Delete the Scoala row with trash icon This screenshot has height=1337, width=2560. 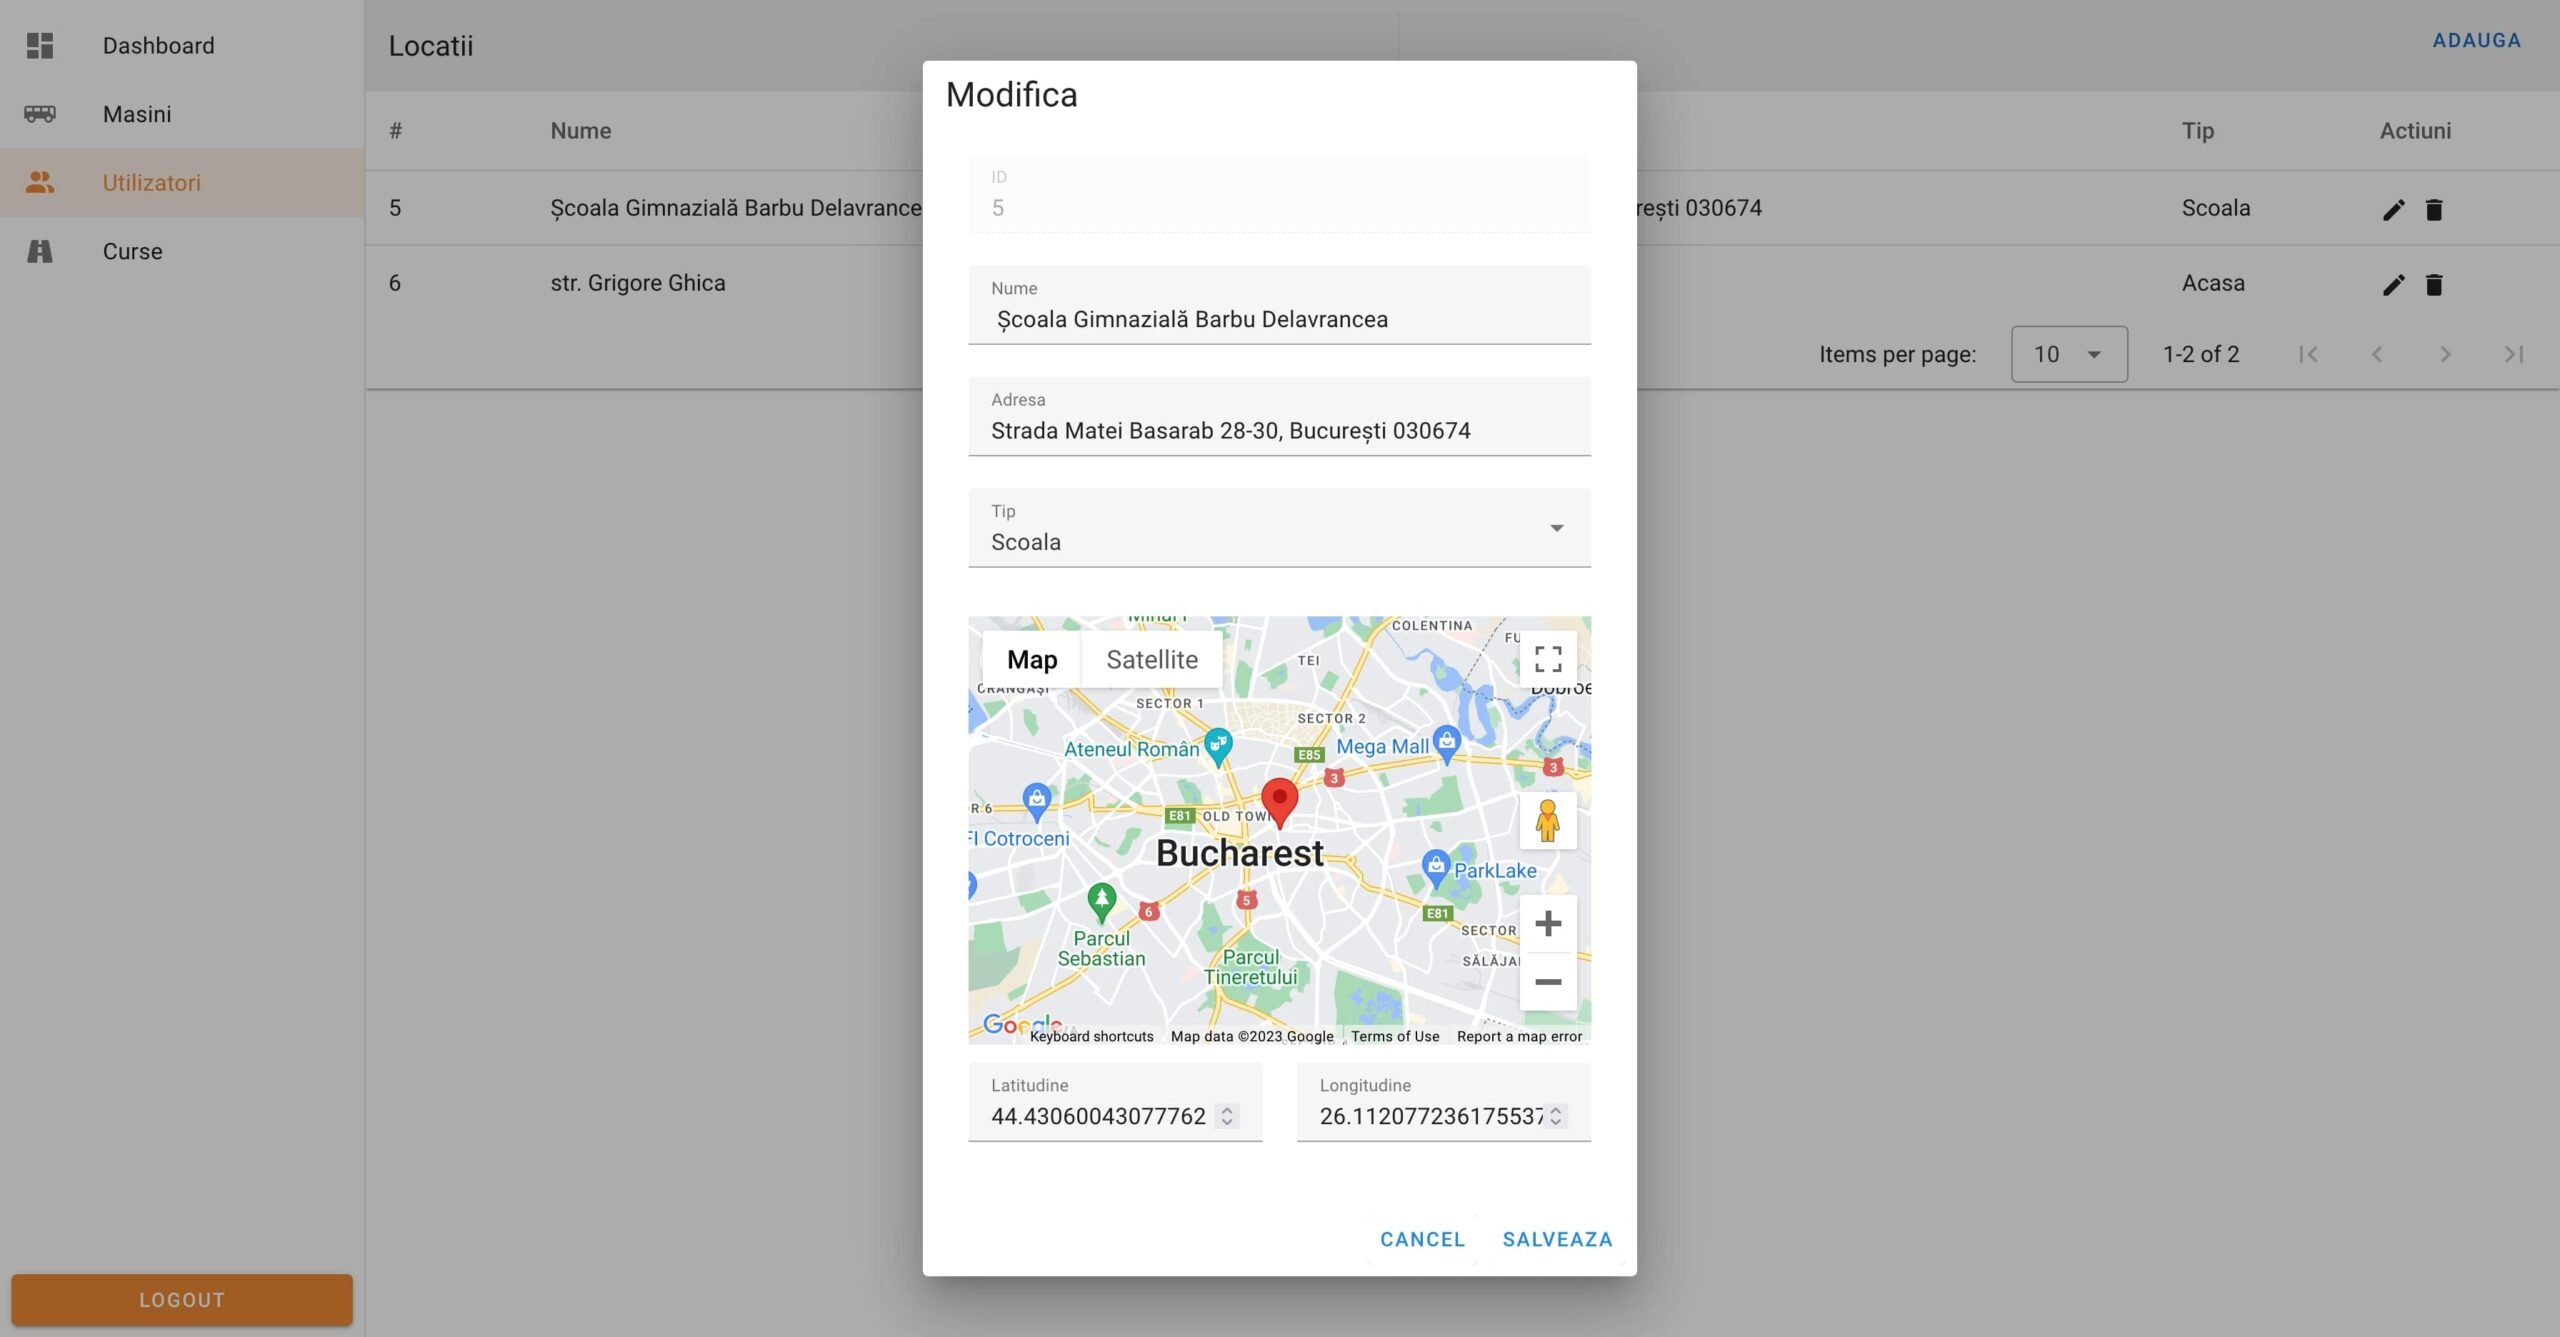(x=2434, y=209)
